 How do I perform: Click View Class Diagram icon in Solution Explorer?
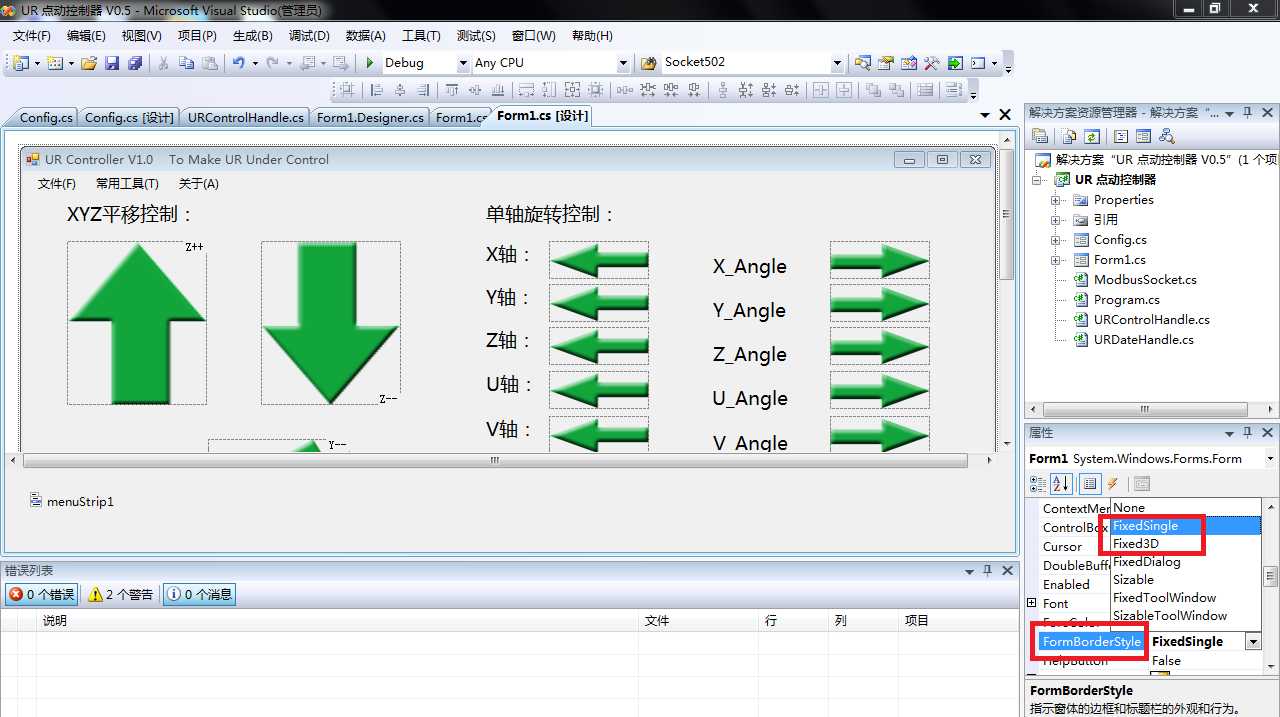1166,136
